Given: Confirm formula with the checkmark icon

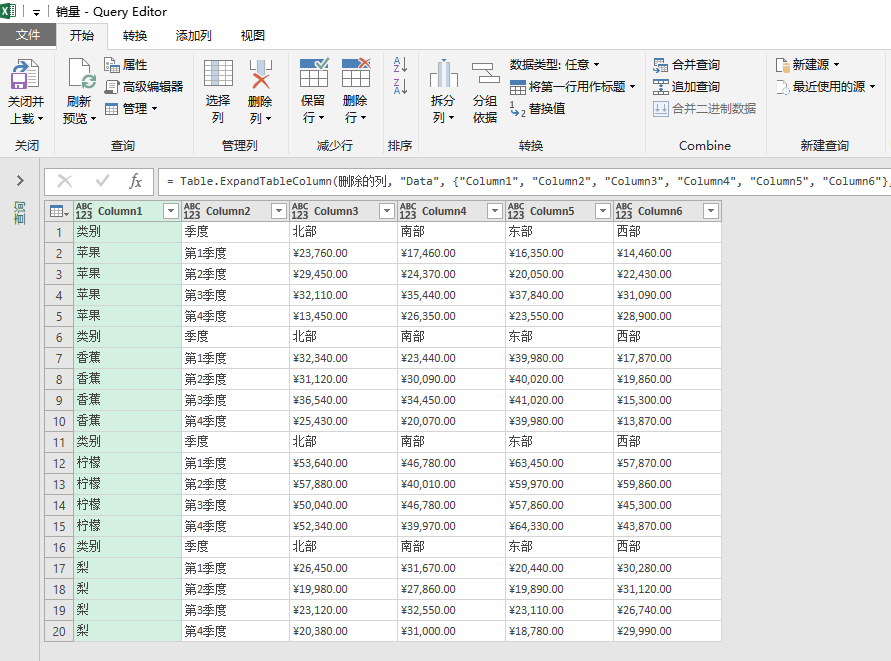Looking at the screenshot, I should [x=102, y=181].
